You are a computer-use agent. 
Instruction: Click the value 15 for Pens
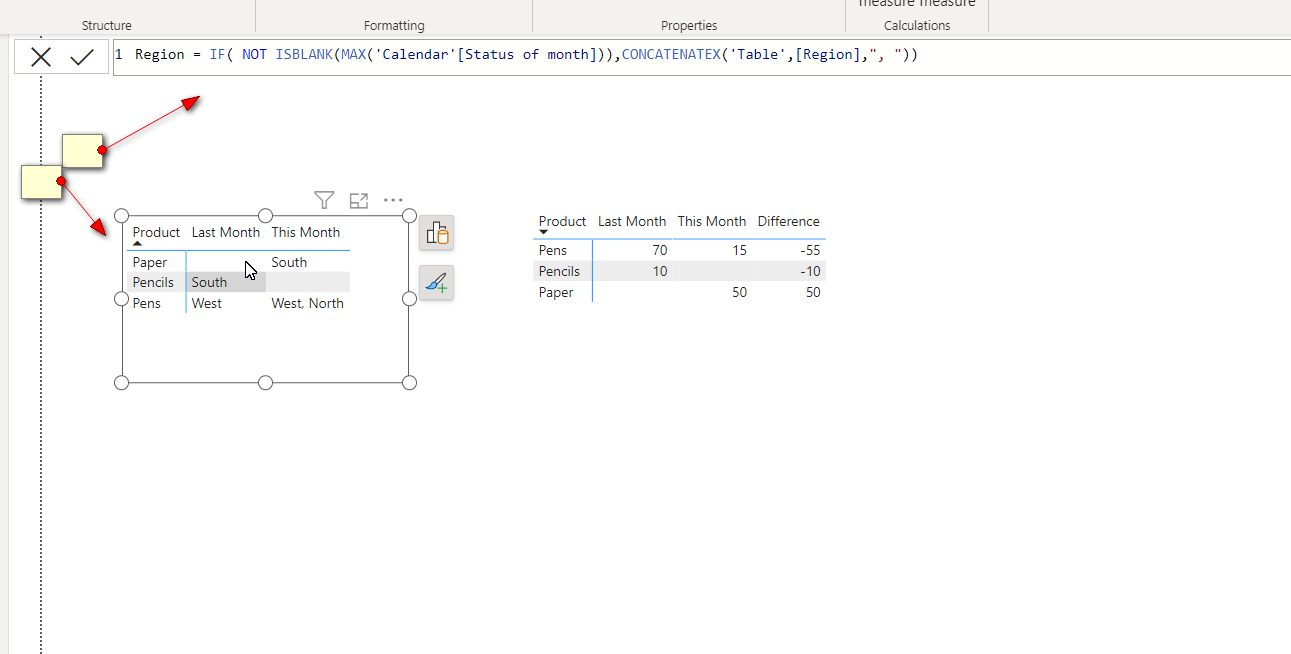click(x=738, y=250)
